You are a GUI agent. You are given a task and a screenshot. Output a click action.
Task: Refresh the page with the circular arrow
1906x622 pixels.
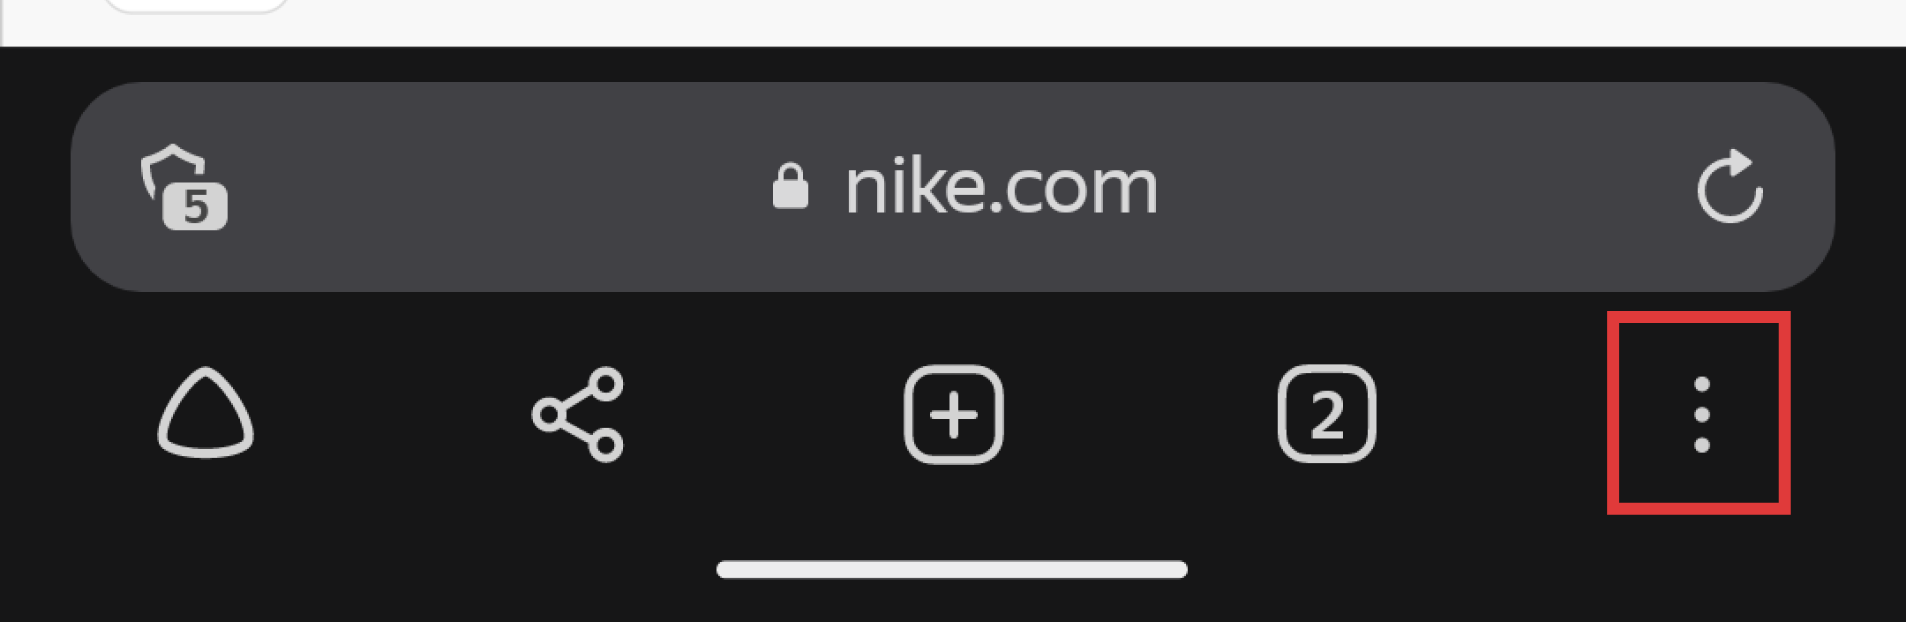[x=1730, y=186]
